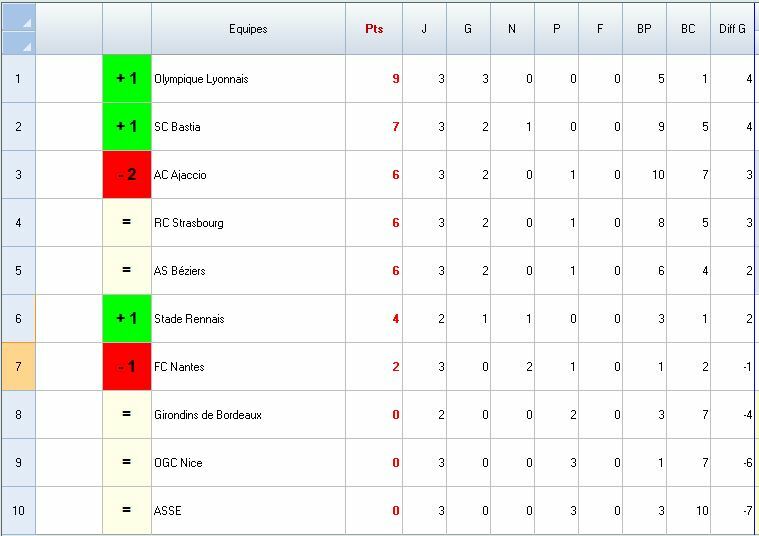Image resolution: width=759 pixels, height=536 pixels.
Task: Click the Equipes column header
Action: tap(248, 29)
